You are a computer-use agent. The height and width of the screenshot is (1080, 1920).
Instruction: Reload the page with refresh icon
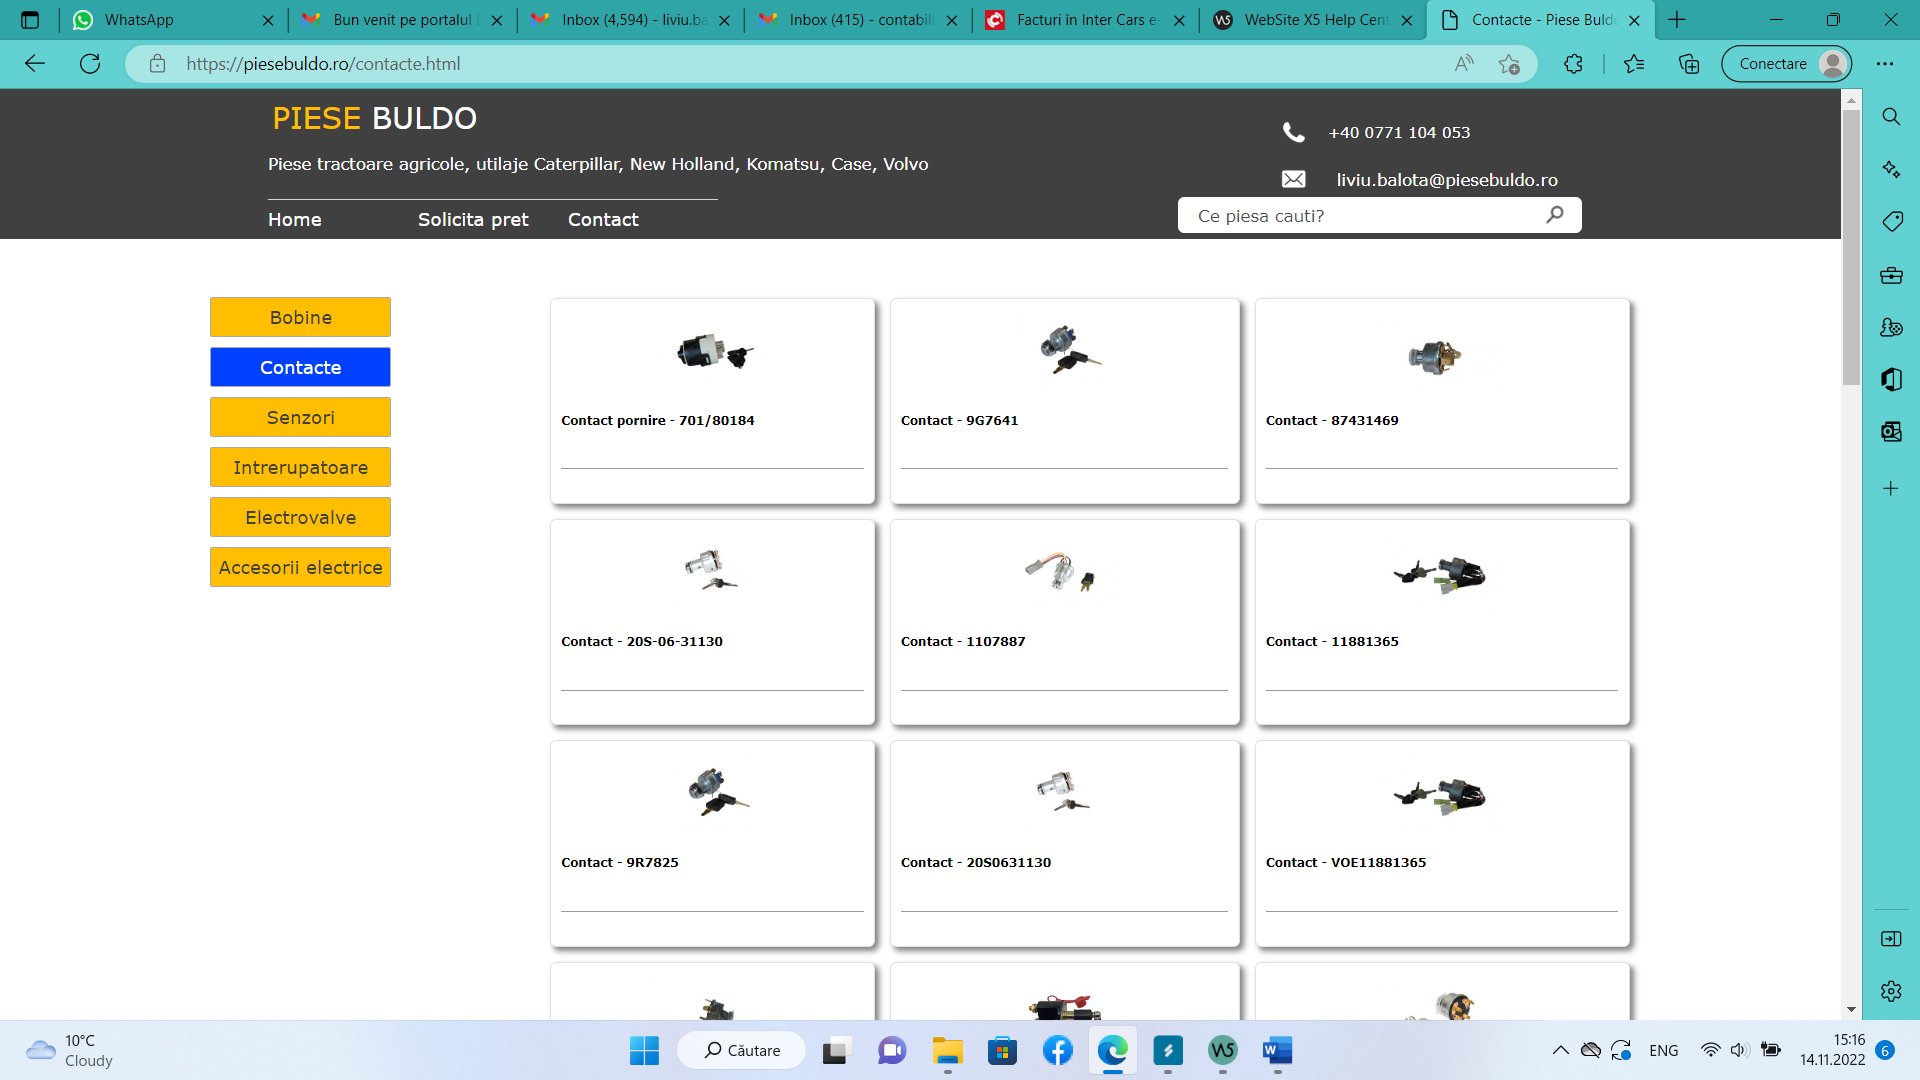[90, 64]
